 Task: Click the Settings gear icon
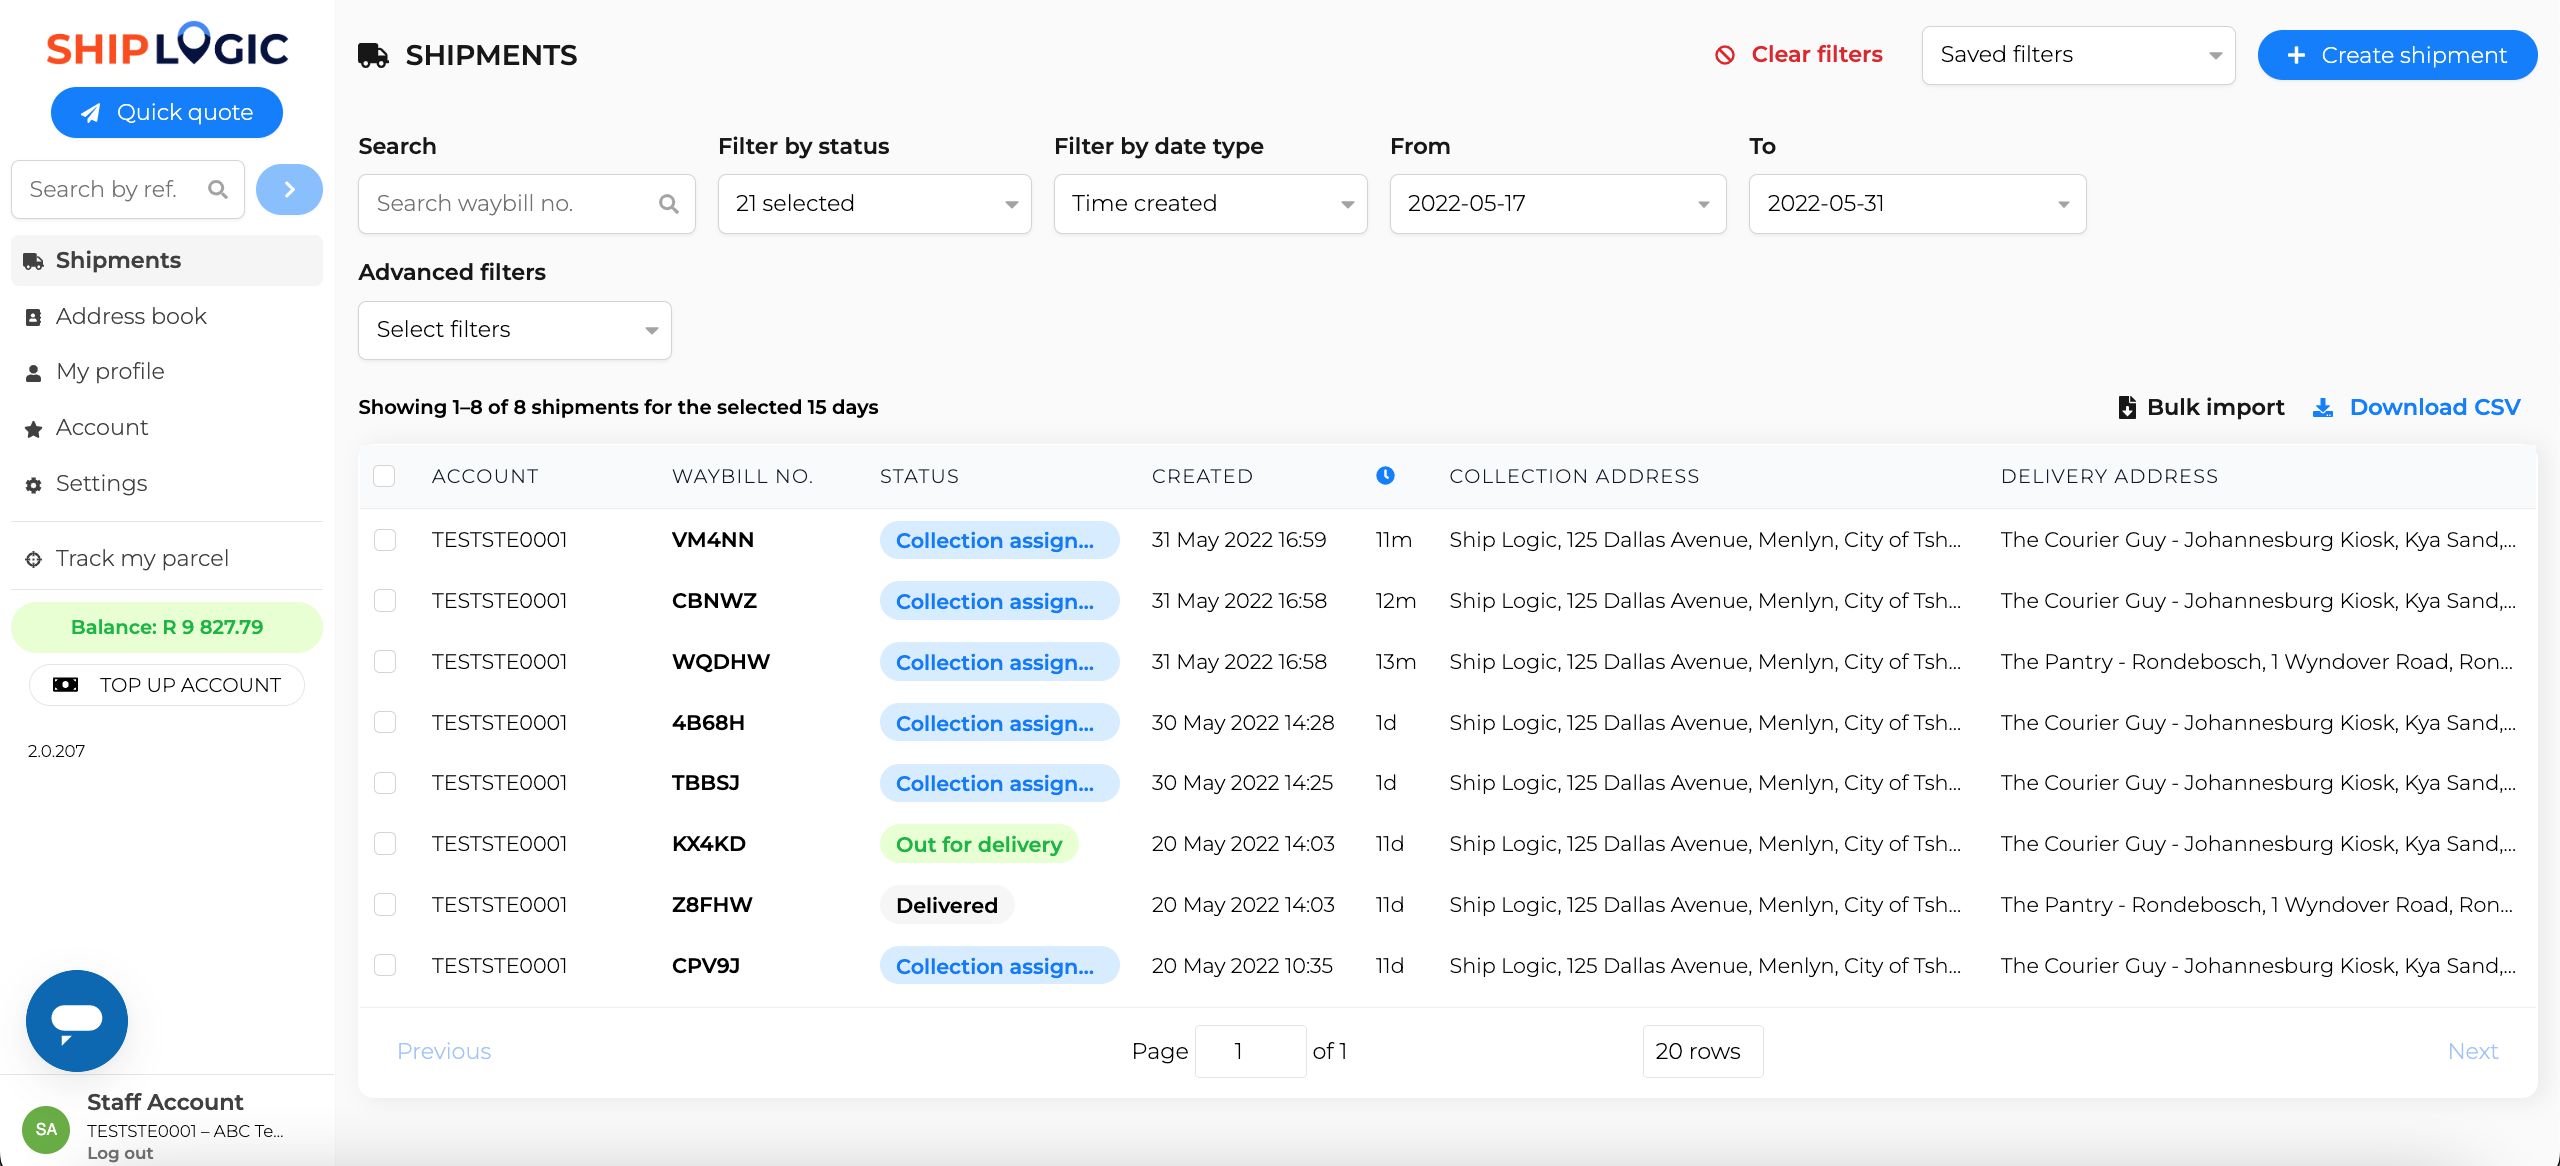[x=33, y=485]
